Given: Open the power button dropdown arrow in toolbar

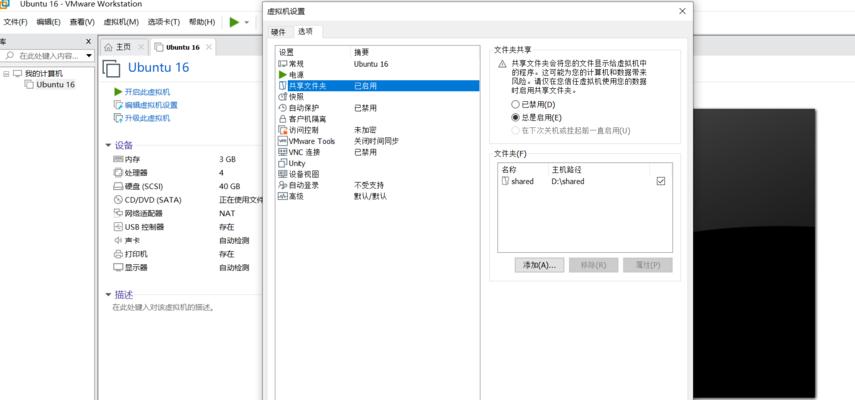Looking at the screenshot, I should coord(246,23).
